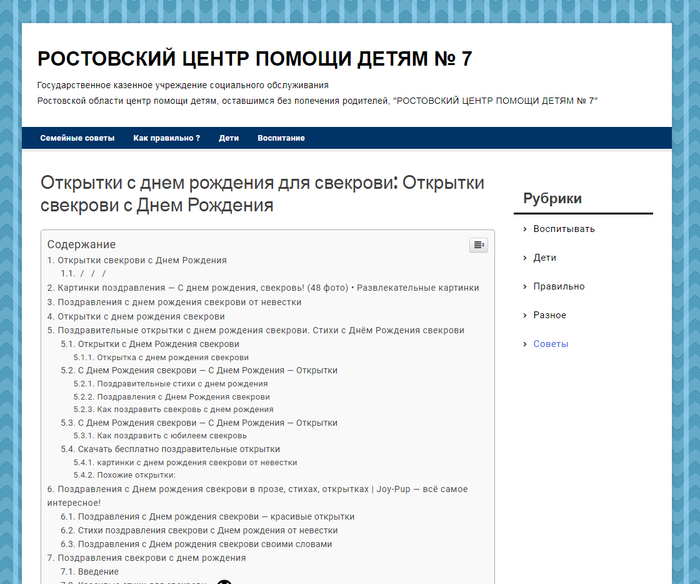Click the site title РОСТОВСКИЙ ЦЕНТР ПОМОЩИ ДЕТЯМ № 7
This screenshot has width=700, height=584.
(254, 59)
